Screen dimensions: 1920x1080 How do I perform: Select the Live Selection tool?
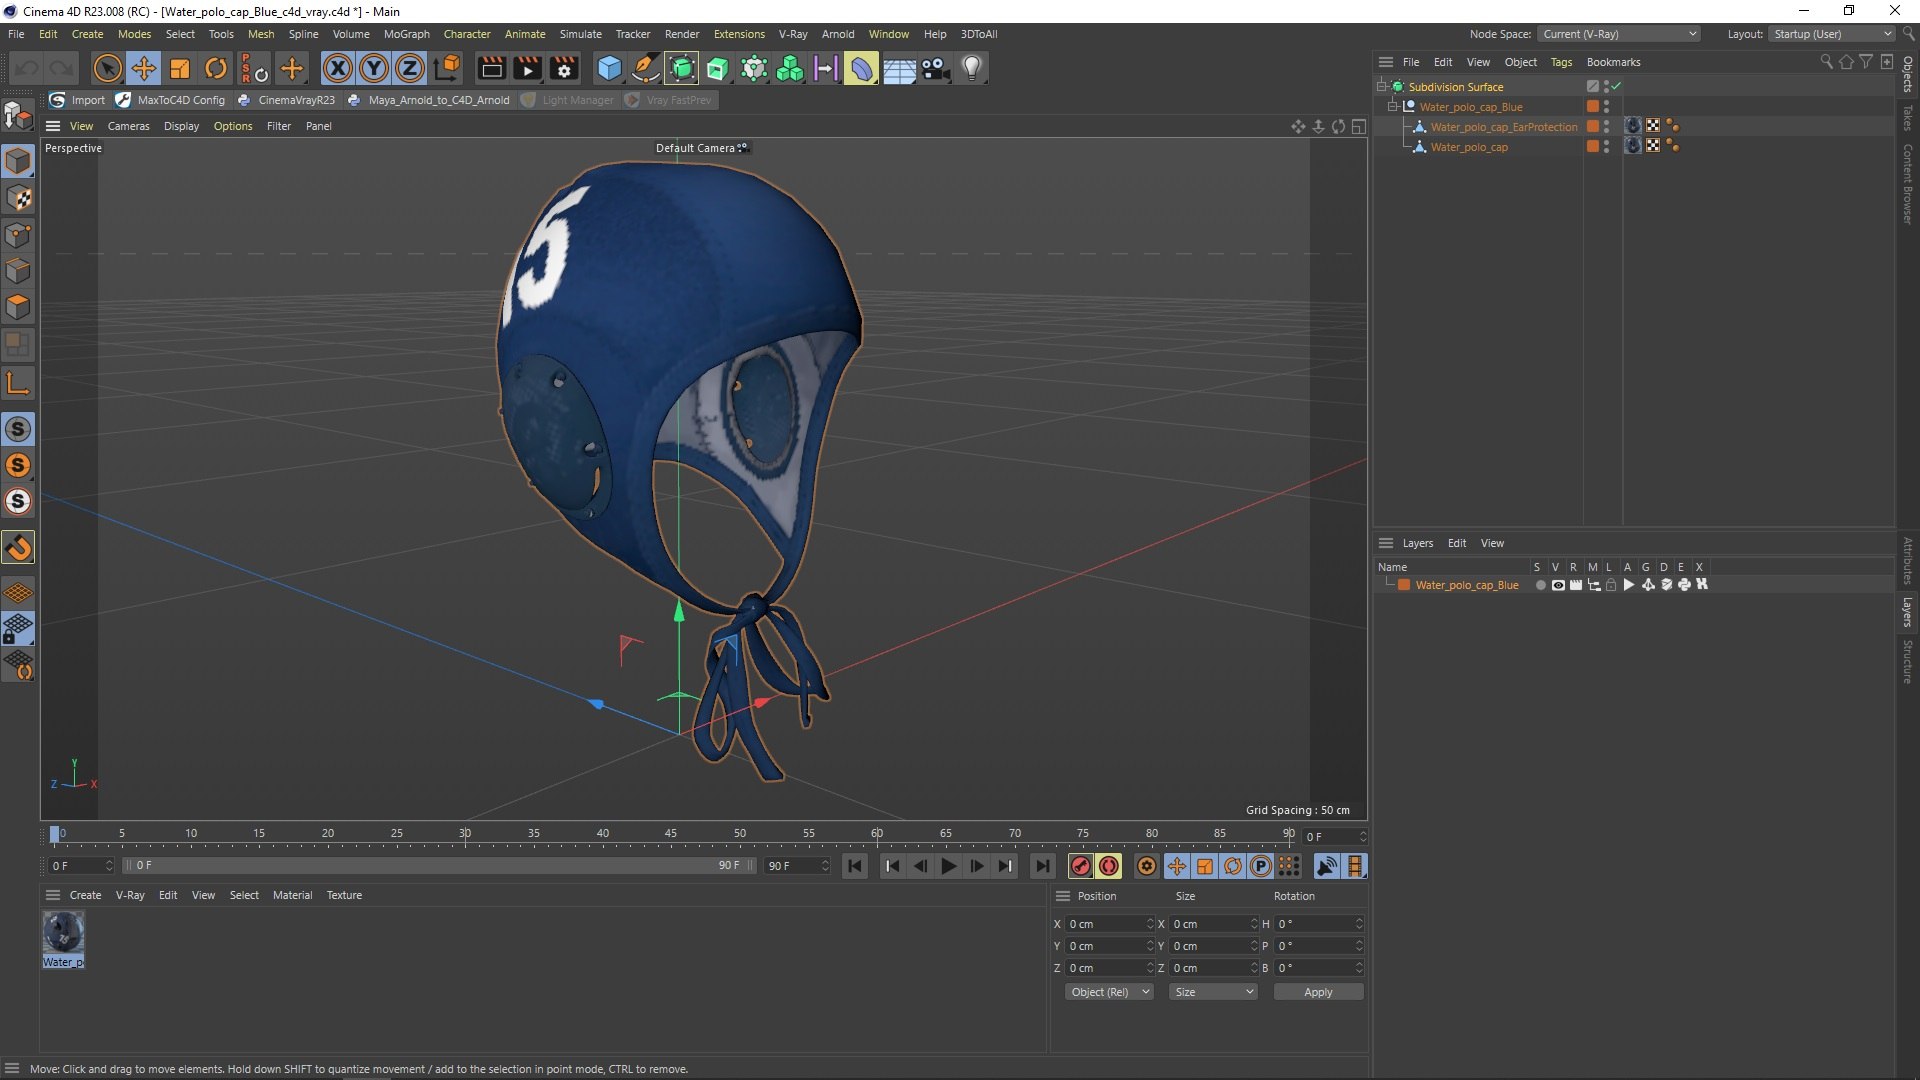(x=107, y=68)
